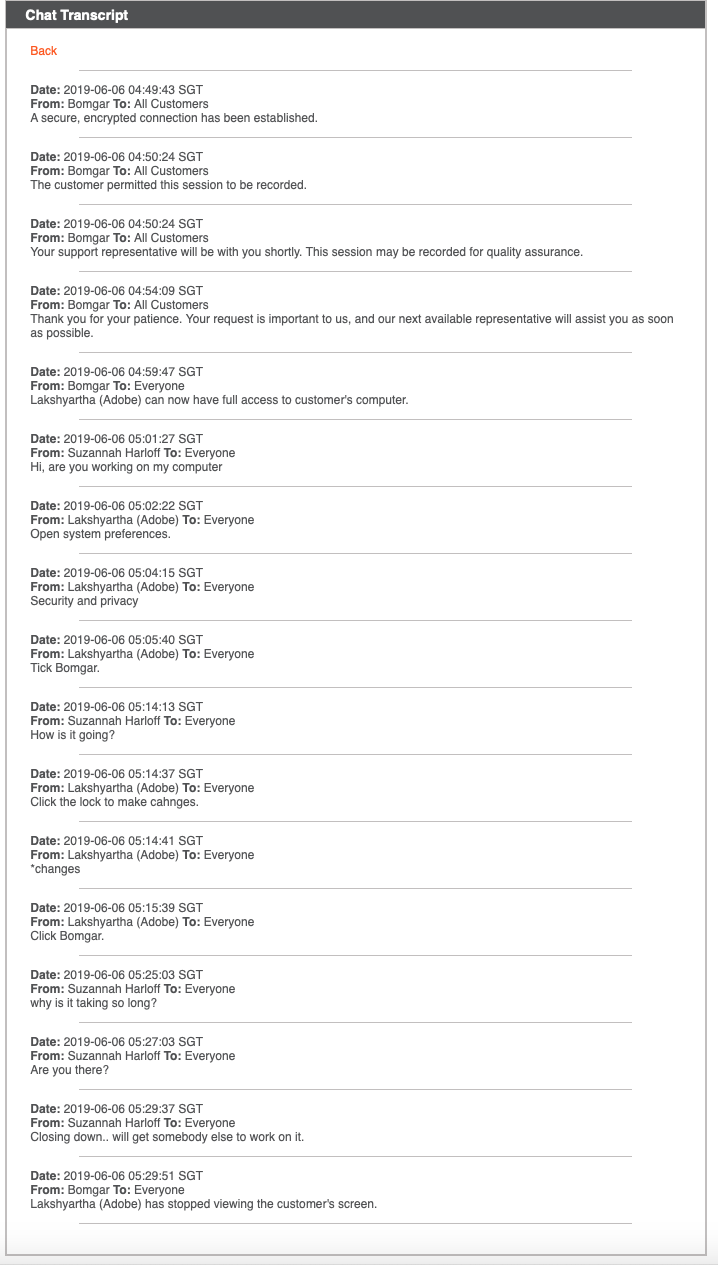Select the 'How is it going?' message
This screenshot has width=718, height=1265.
coord(74,734)
